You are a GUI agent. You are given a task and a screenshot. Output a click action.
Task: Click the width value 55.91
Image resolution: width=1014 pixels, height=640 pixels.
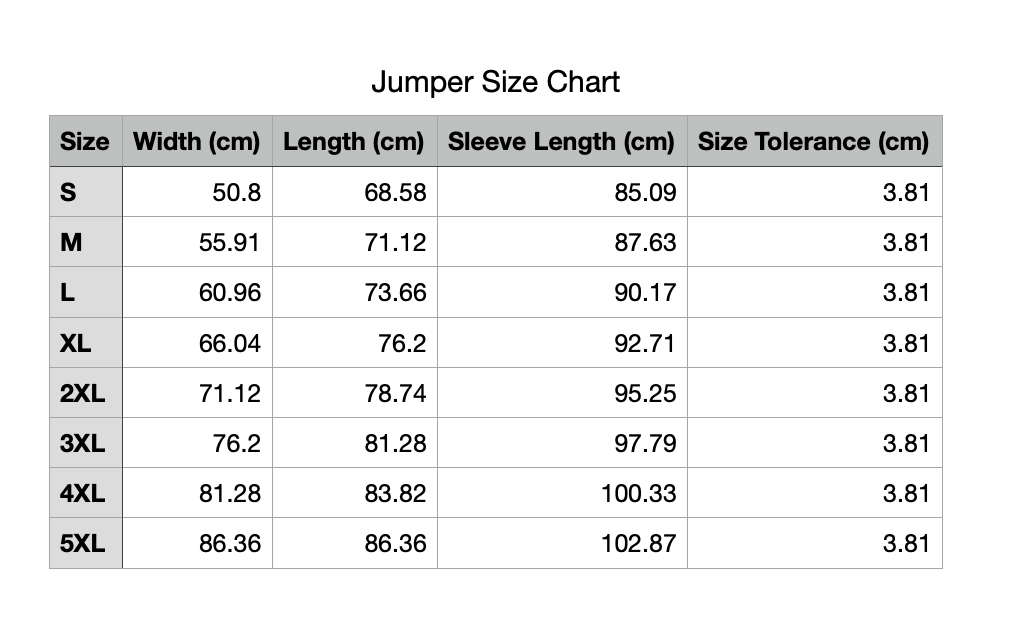pos(230,242)
